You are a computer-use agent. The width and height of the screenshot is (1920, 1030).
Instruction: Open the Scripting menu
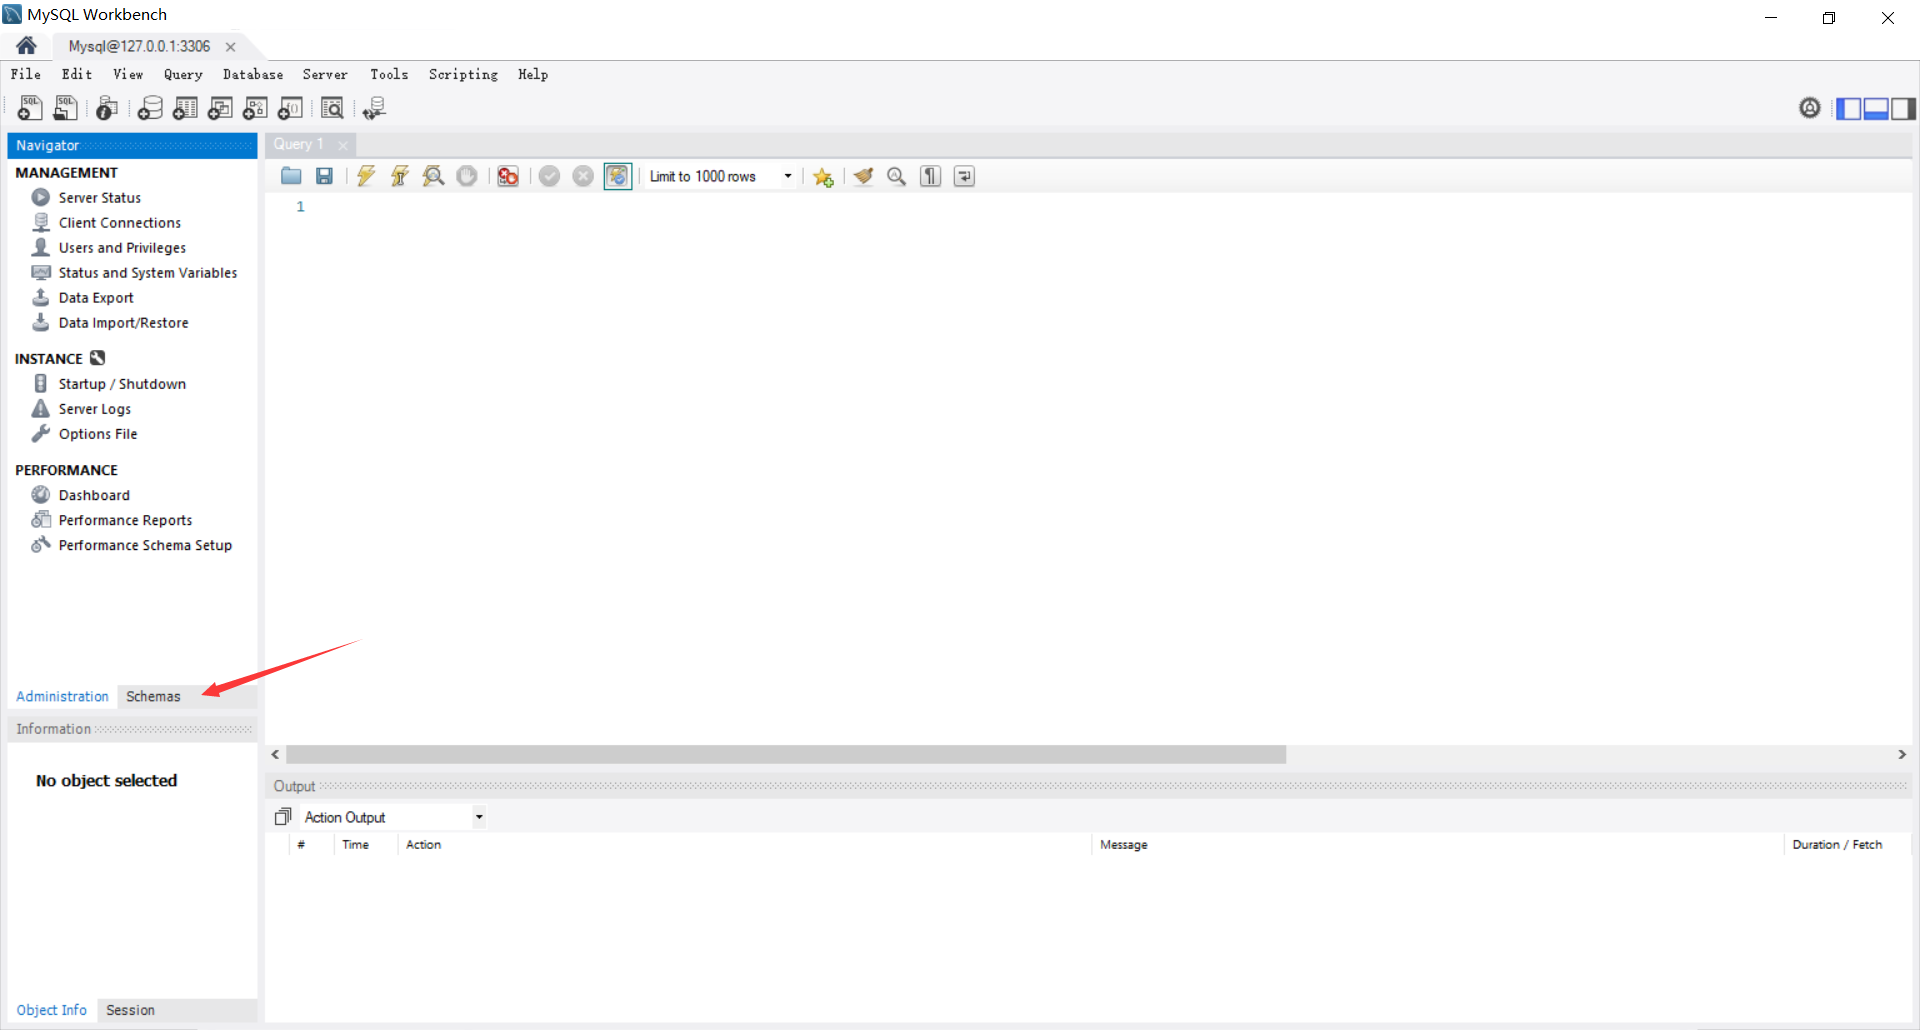pos(463,74)
